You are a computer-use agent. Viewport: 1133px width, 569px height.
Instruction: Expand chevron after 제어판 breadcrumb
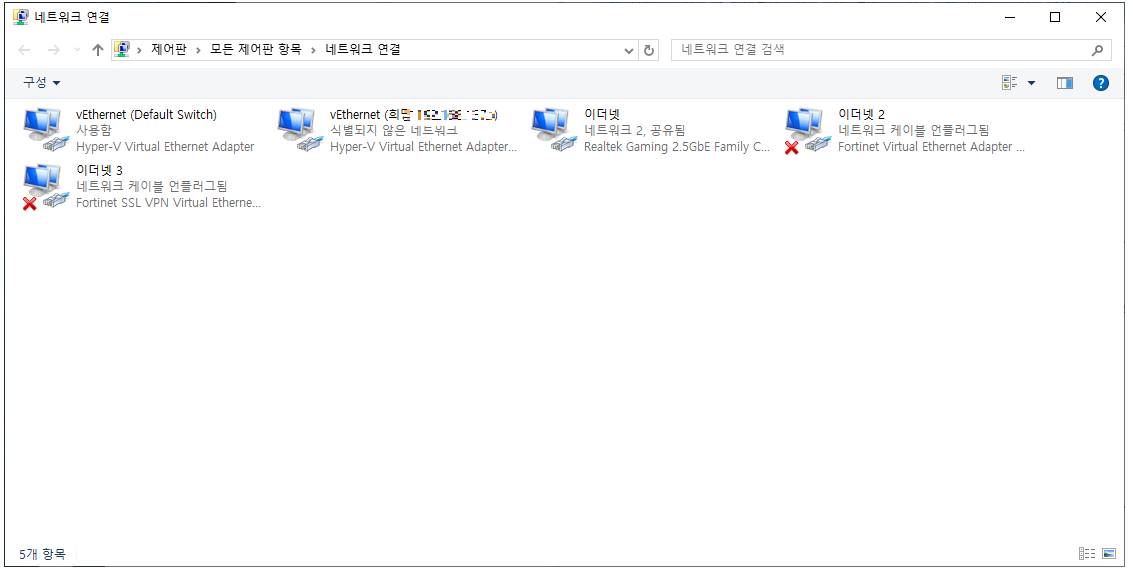199,50
